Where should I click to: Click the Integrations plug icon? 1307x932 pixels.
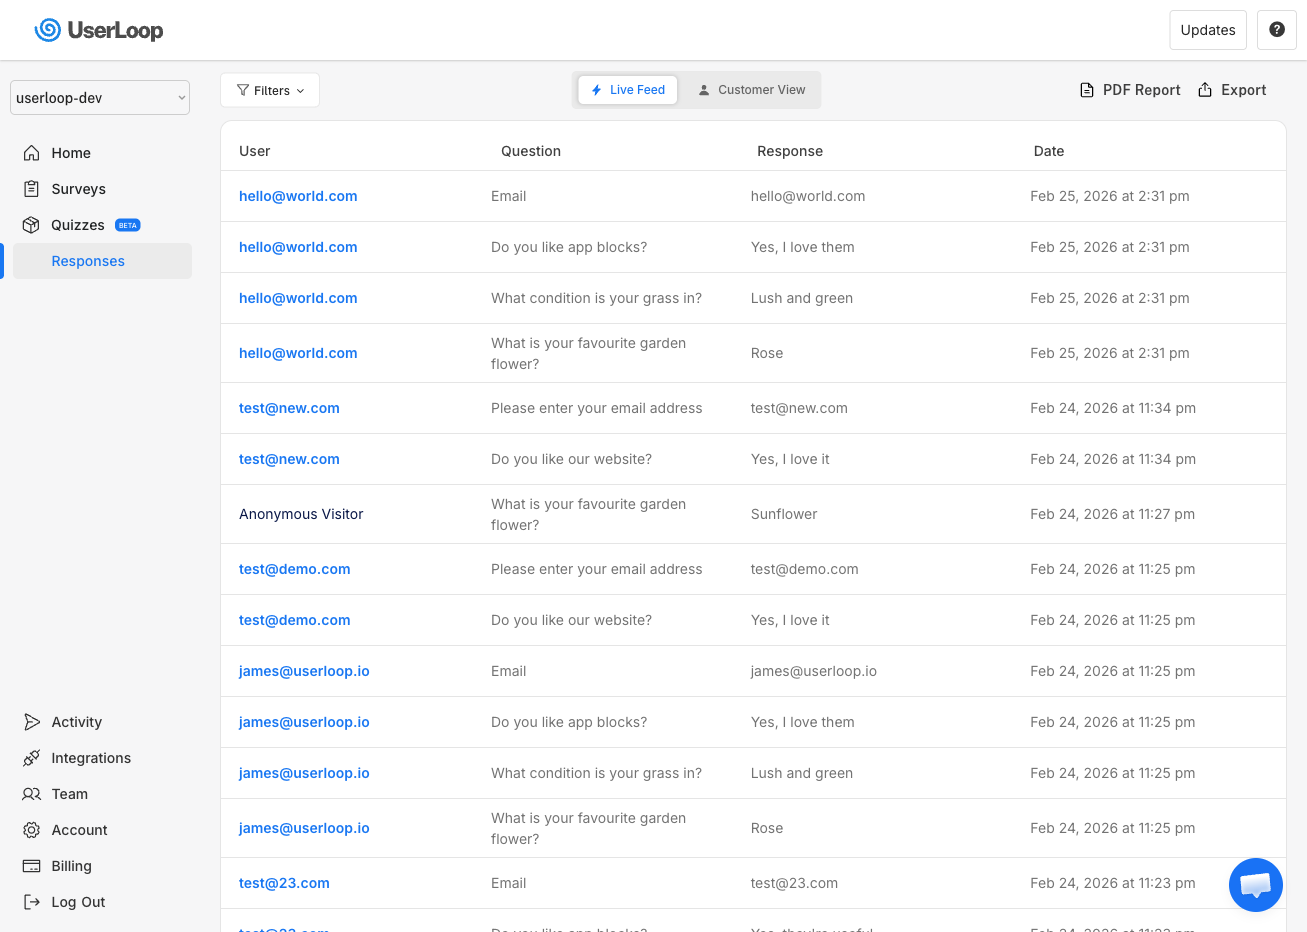pos(33,757)
